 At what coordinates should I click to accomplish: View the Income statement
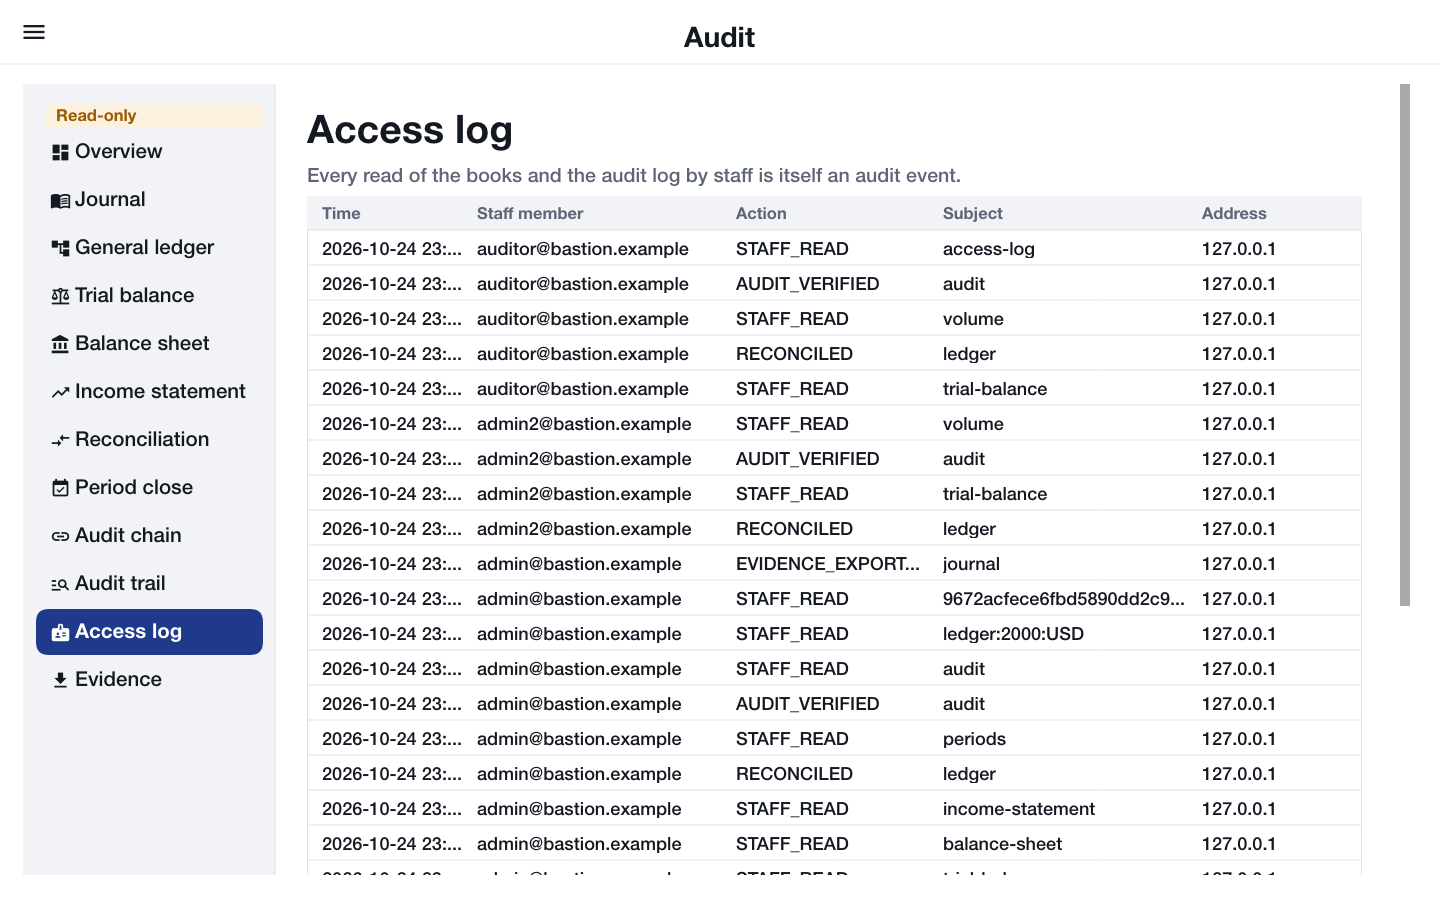[x=149, y=392]
